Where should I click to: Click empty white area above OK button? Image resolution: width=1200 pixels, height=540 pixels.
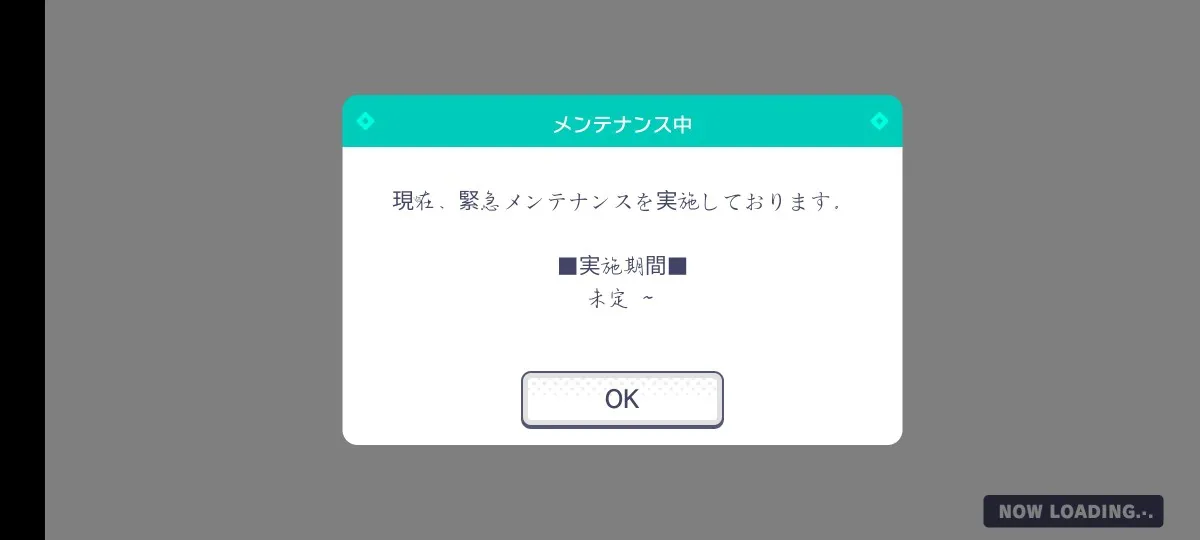click(622, 340)
